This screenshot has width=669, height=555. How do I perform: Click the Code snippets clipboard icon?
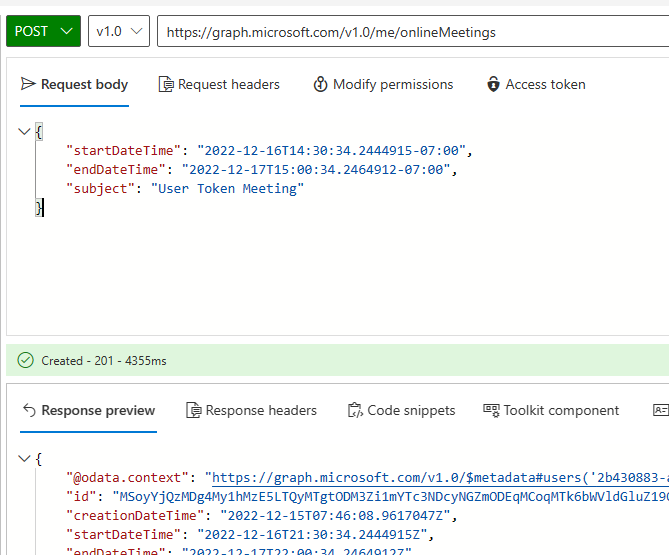click(355, 410)
